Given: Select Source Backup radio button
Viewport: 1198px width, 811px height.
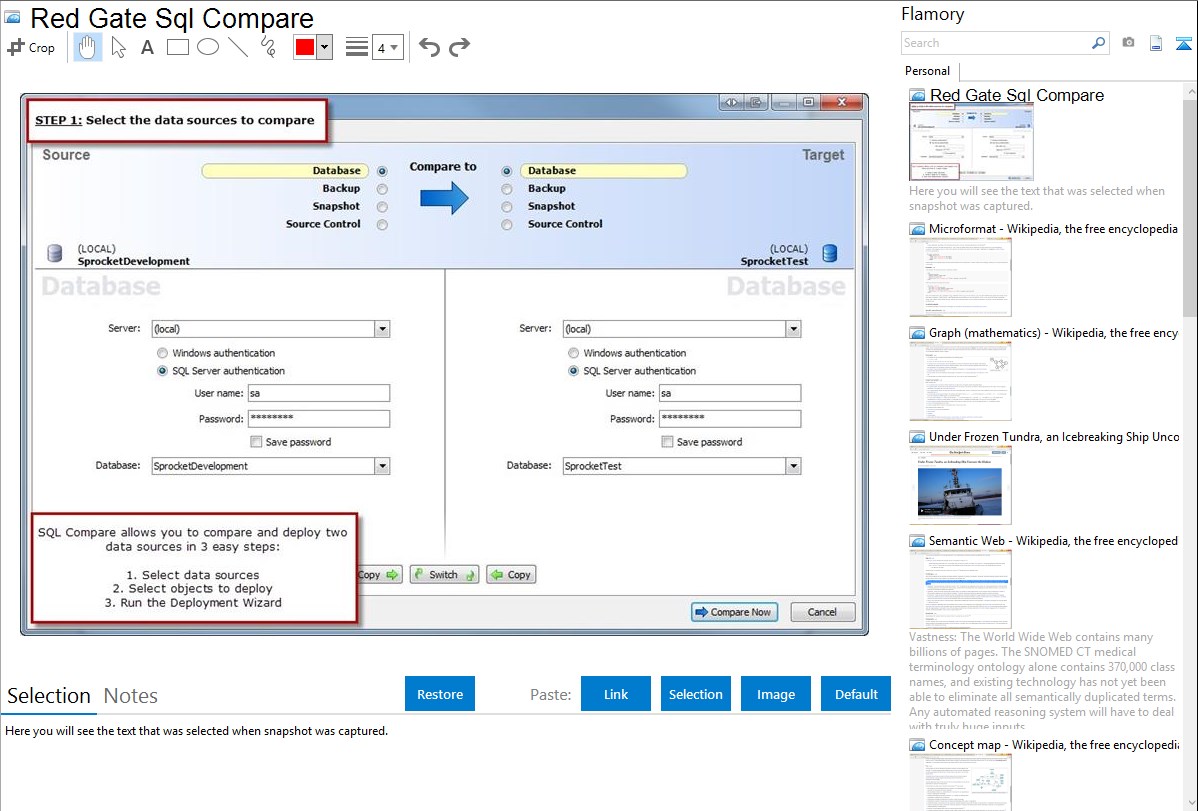Looking at the screenshot, I should (x=382, y=189).
